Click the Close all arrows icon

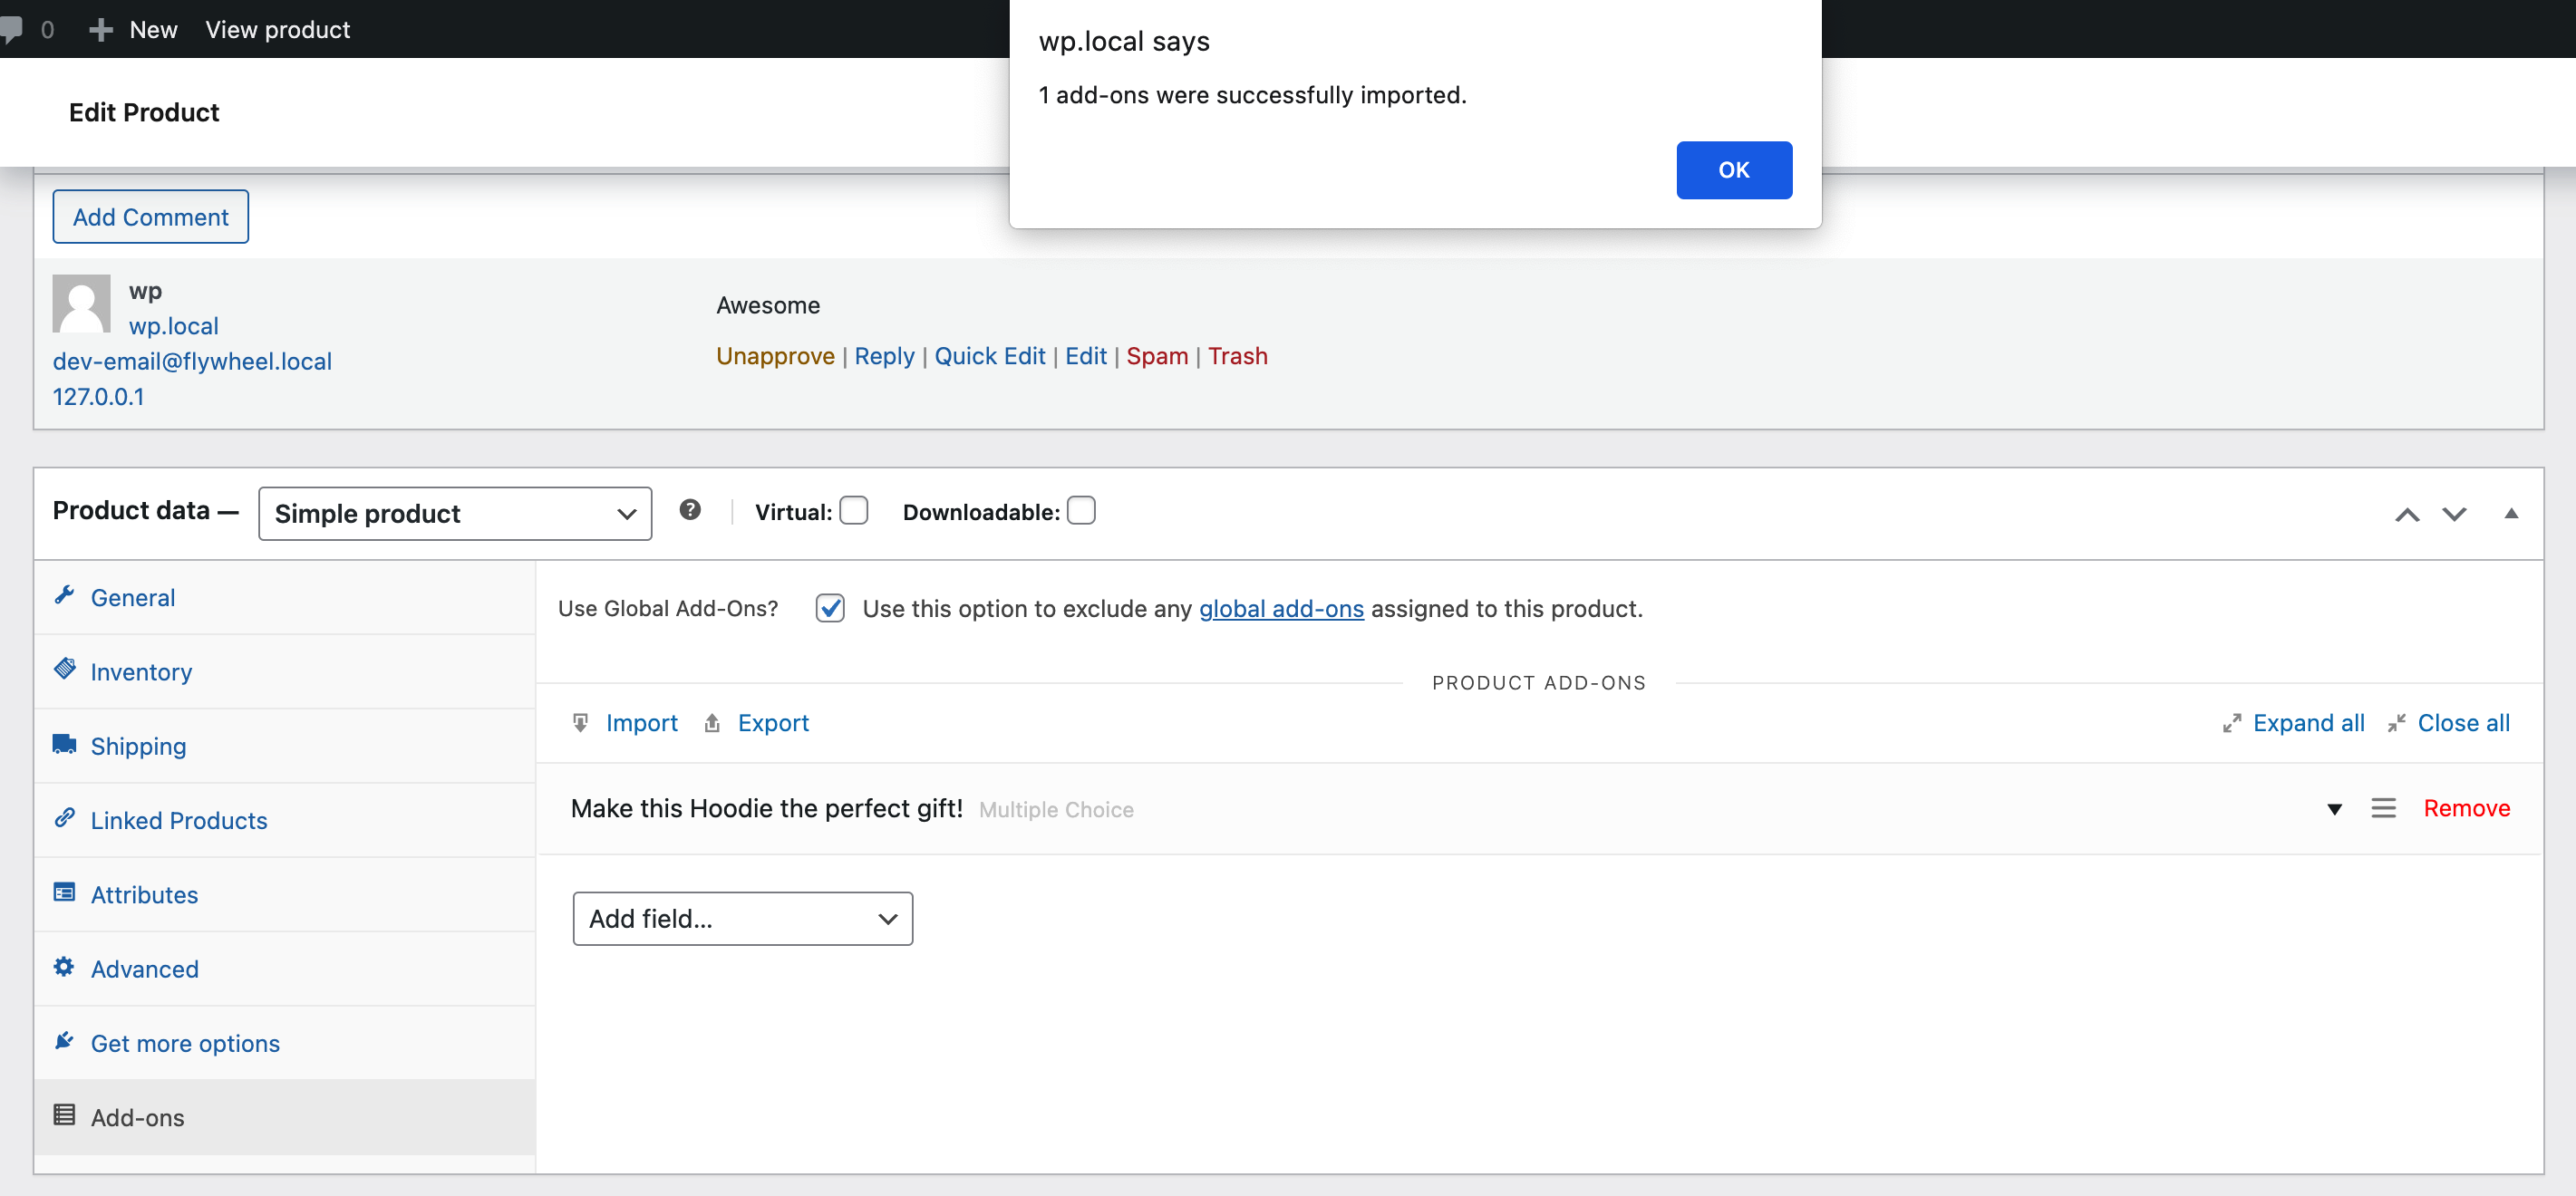click(2397, 724)
